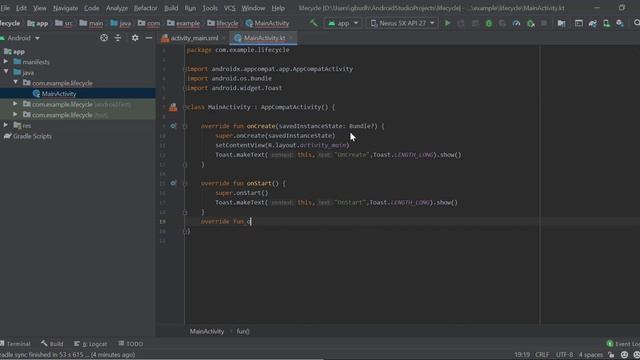Screen dimensions: 640x360
Task: Click '4 spaces' indent setting in status bar
Action: (590, 355)
